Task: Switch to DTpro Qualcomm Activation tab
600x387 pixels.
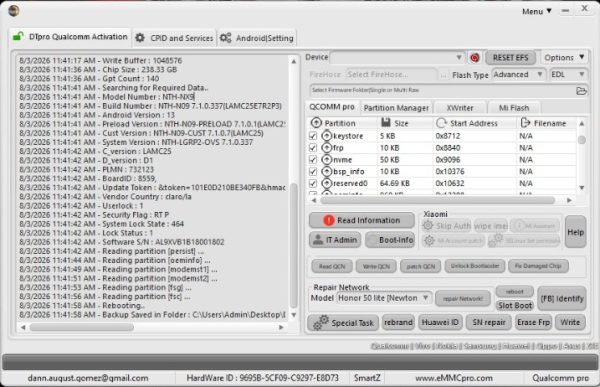Action: [70, 37]
